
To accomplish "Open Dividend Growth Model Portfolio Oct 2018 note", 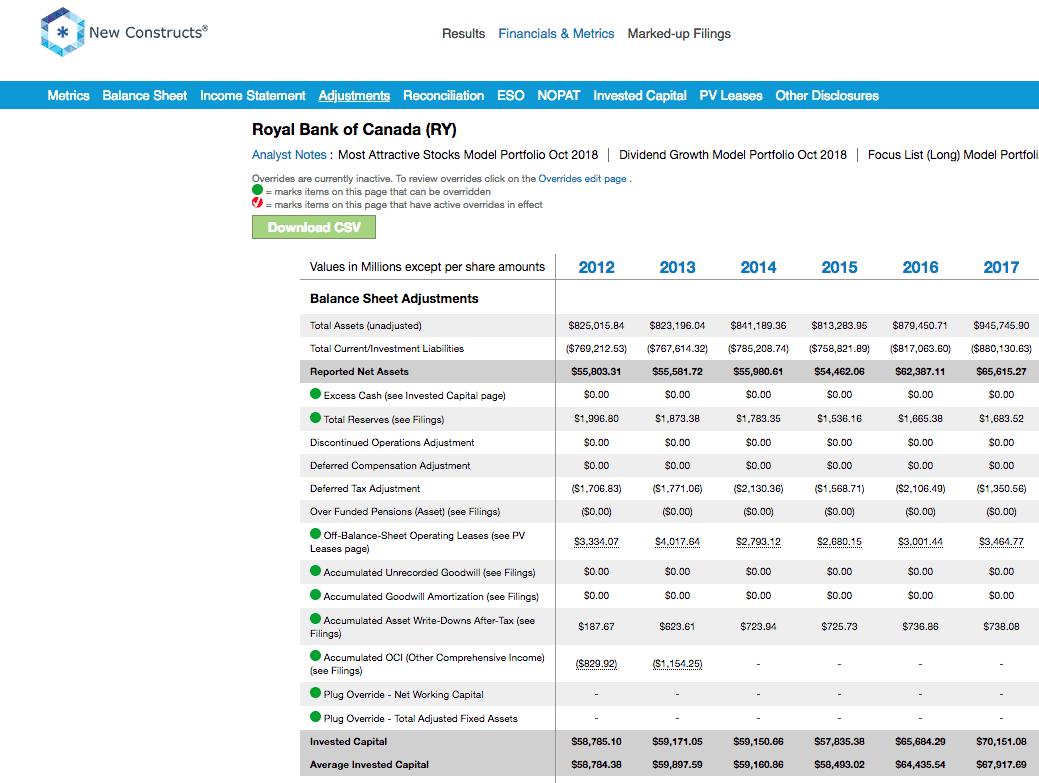I will (x=733, y=154).
